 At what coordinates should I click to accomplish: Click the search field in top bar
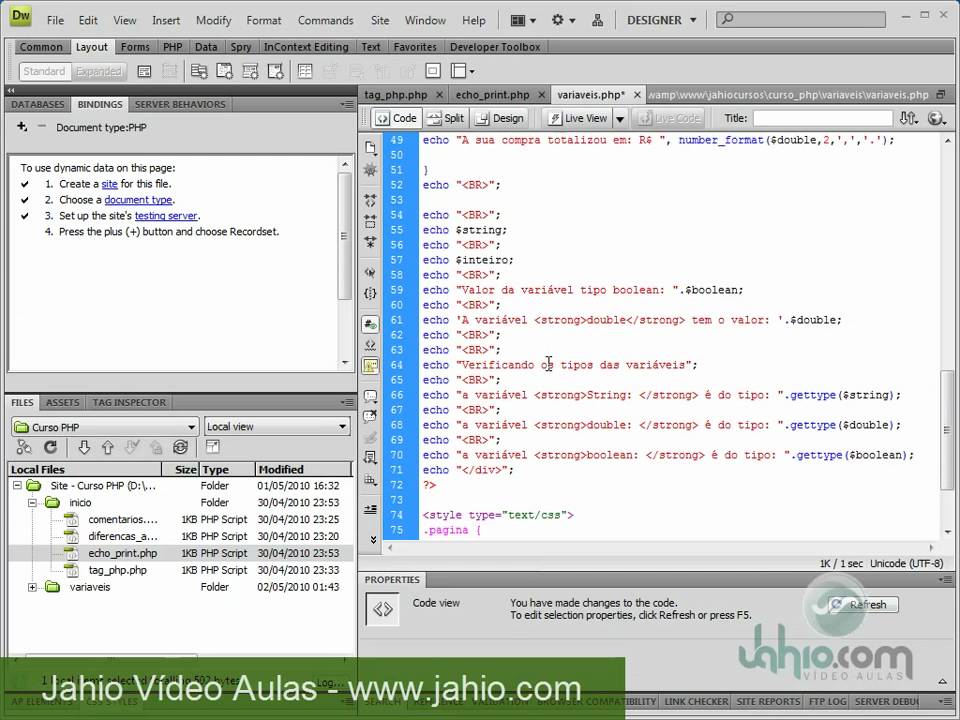pyautogui.click(x=801, y=20)
